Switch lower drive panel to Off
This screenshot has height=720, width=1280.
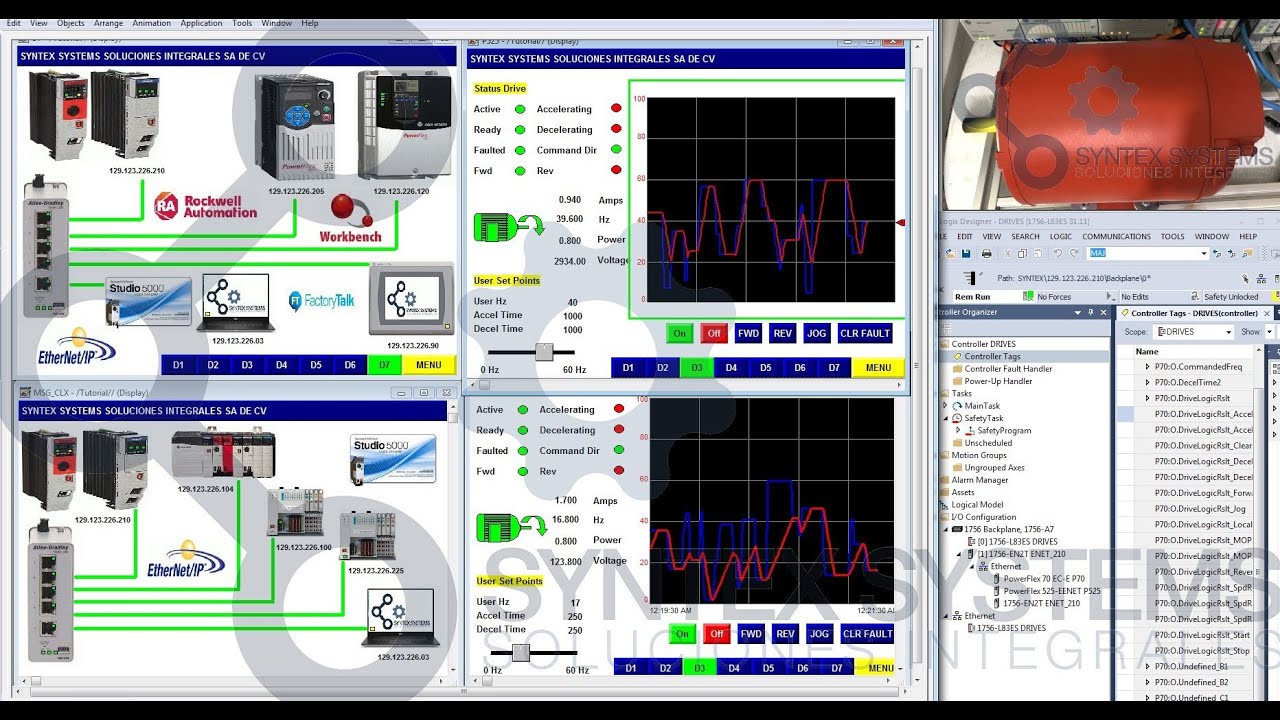[717, 634]
